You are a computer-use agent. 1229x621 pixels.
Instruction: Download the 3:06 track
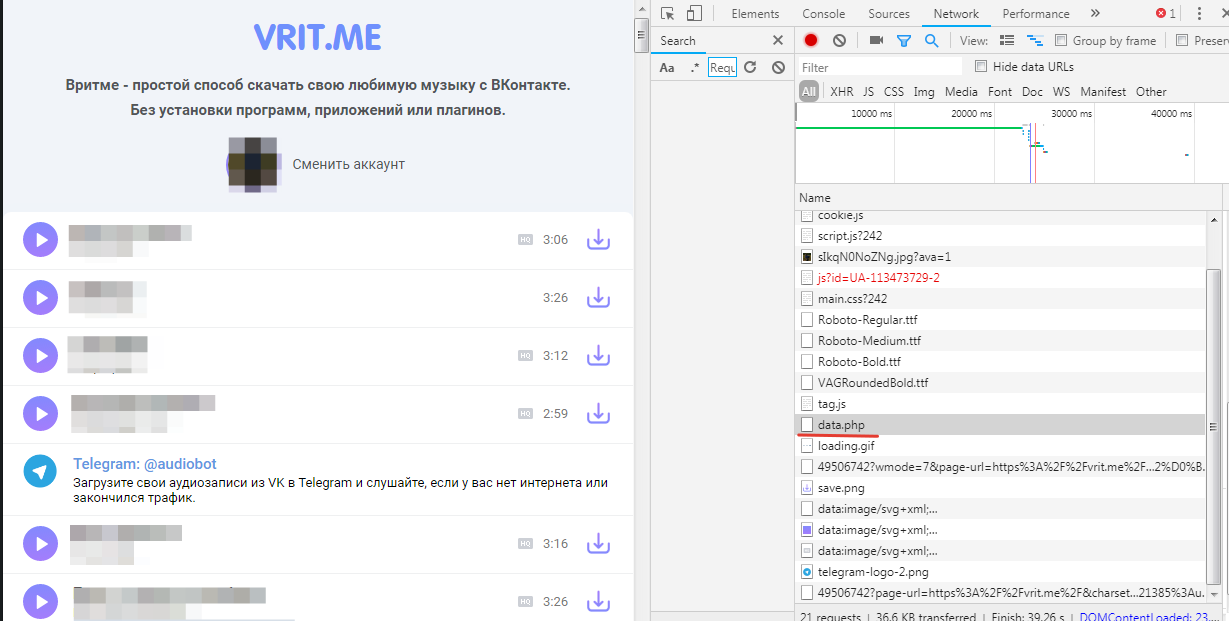[x=598, y=240]
